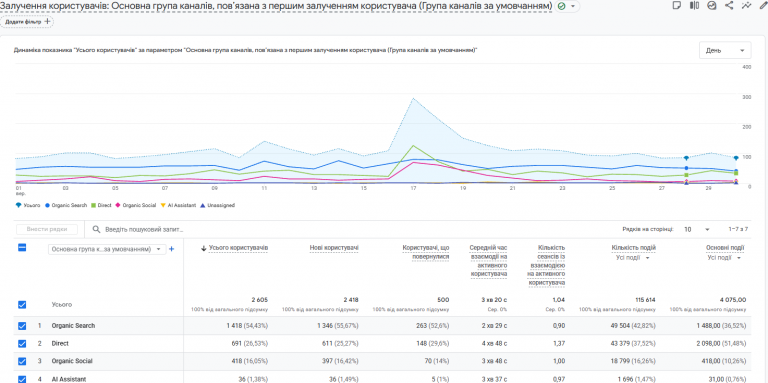Open the annotations note icon in header
This screenshot has width=768, height=383.
[x=677, y=5]
